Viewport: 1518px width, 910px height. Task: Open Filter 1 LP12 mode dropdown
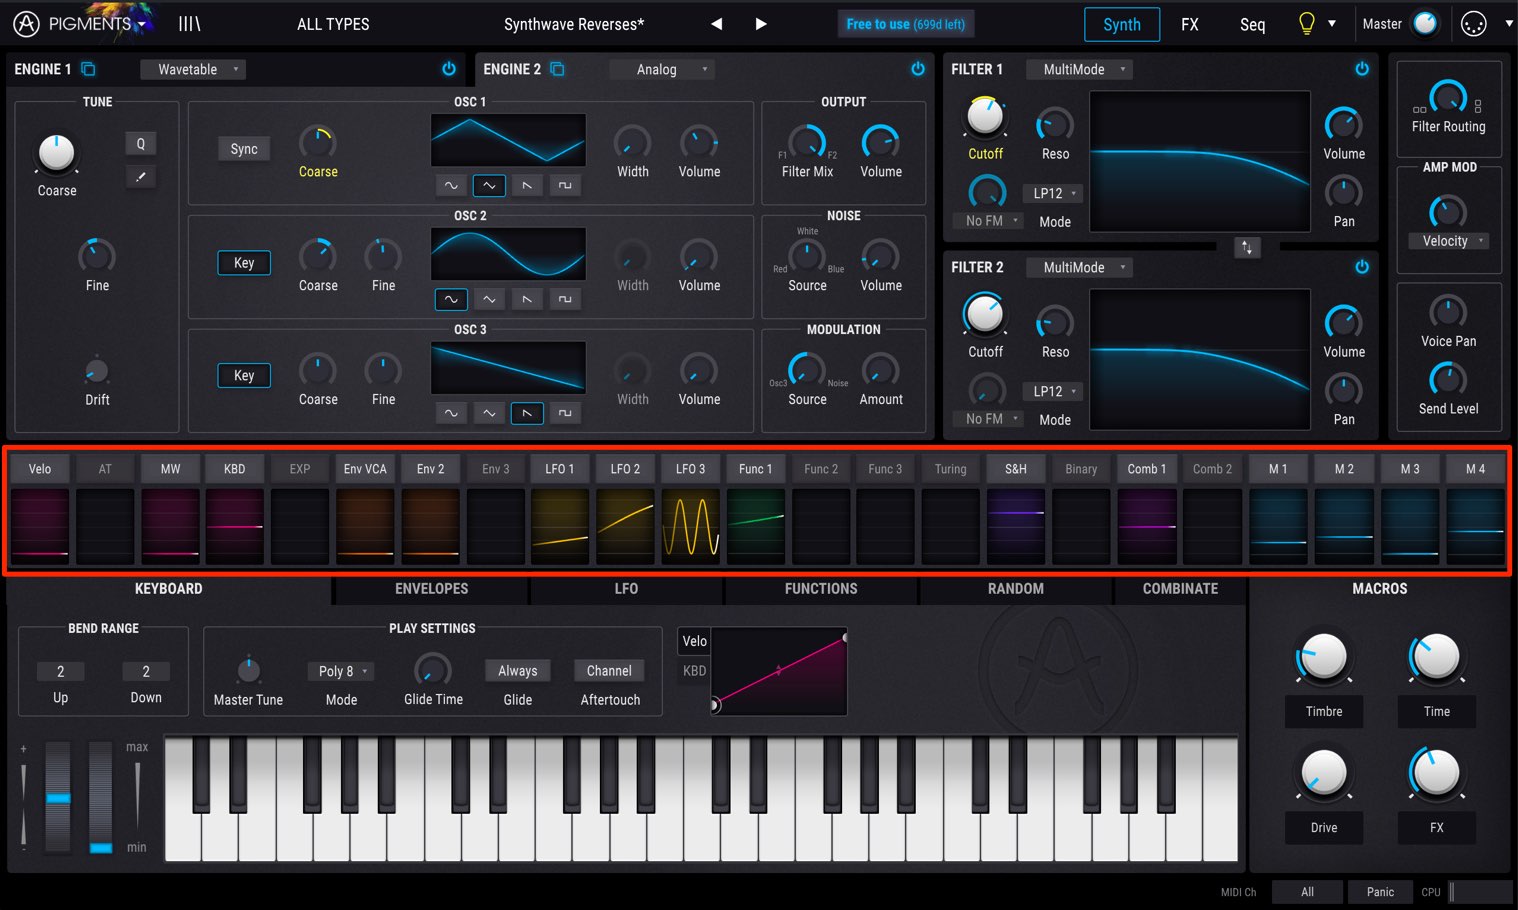1053,193
